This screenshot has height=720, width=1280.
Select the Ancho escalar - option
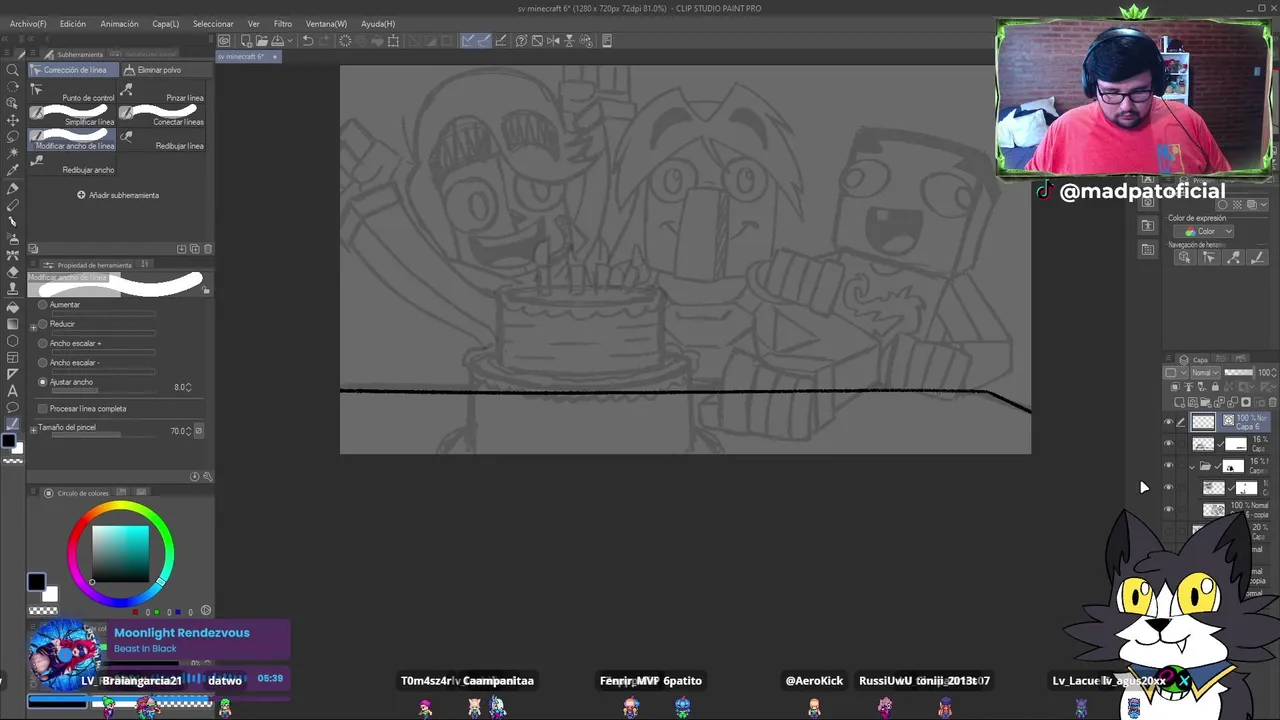[42, 363]
